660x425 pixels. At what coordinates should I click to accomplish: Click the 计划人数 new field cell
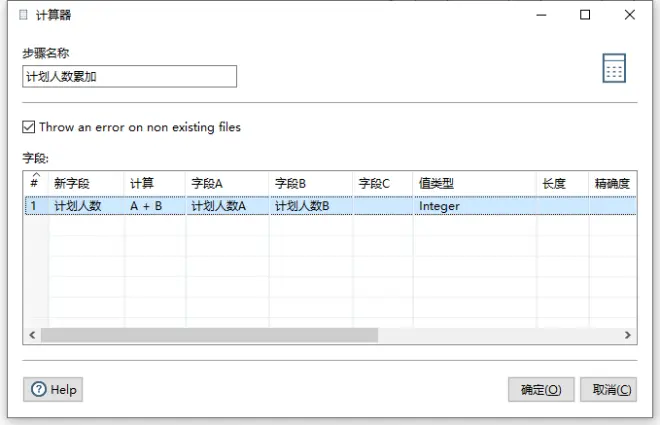click(x=86, y=206)
